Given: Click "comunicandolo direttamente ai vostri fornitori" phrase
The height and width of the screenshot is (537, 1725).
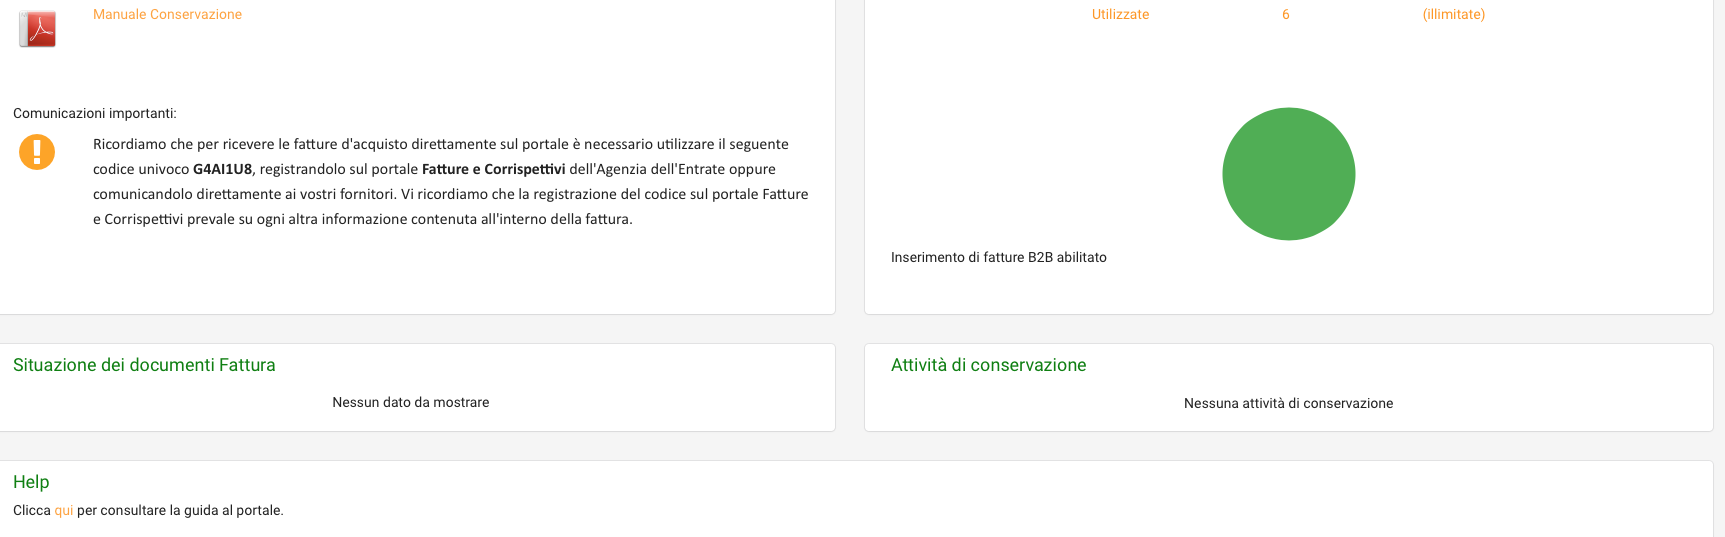Looking at the screenshot, I should [x=243, y=195].
